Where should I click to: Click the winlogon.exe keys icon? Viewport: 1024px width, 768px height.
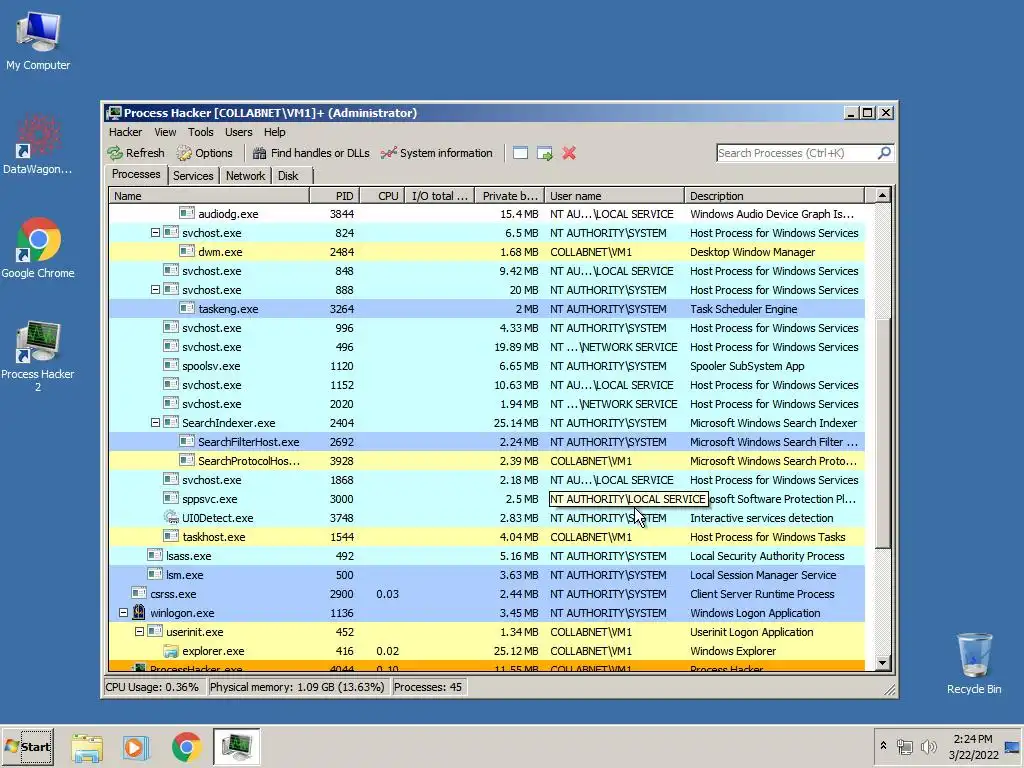click(x=138, y=612)
